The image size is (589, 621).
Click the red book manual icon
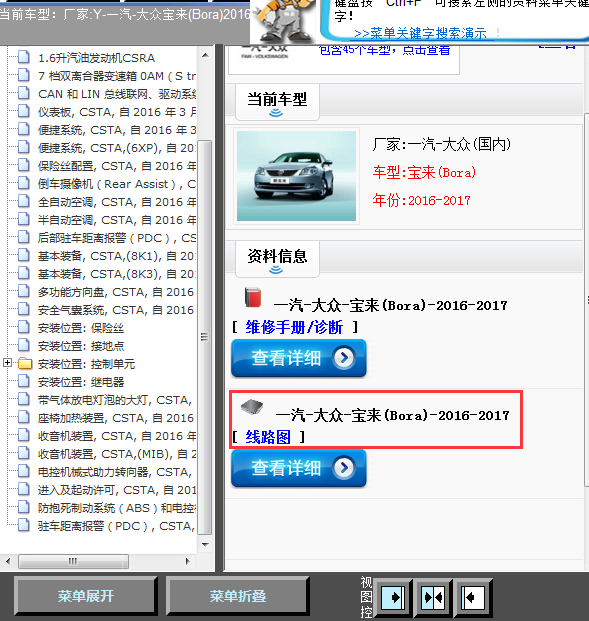click(253, 297)
